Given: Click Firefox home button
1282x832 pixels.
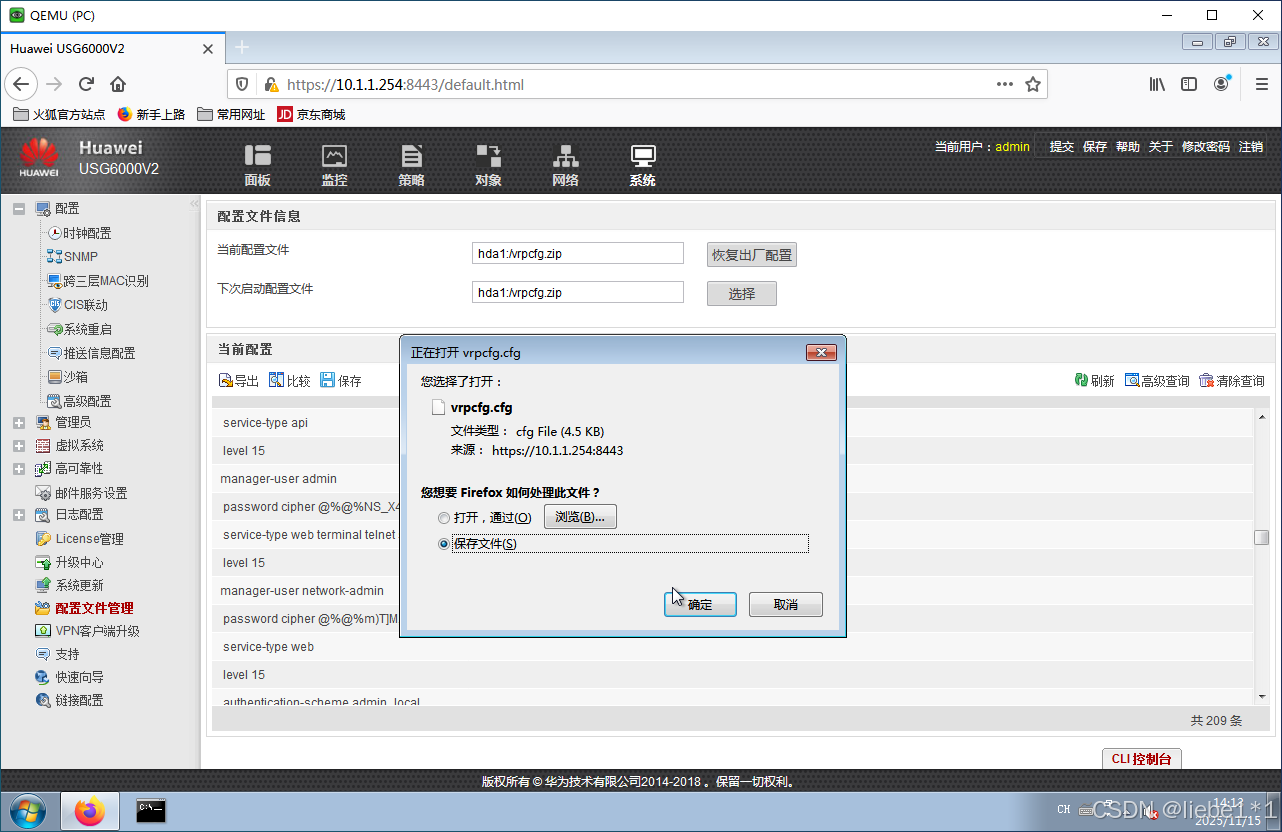Looking at the screenshot, I should pos(118,84).
